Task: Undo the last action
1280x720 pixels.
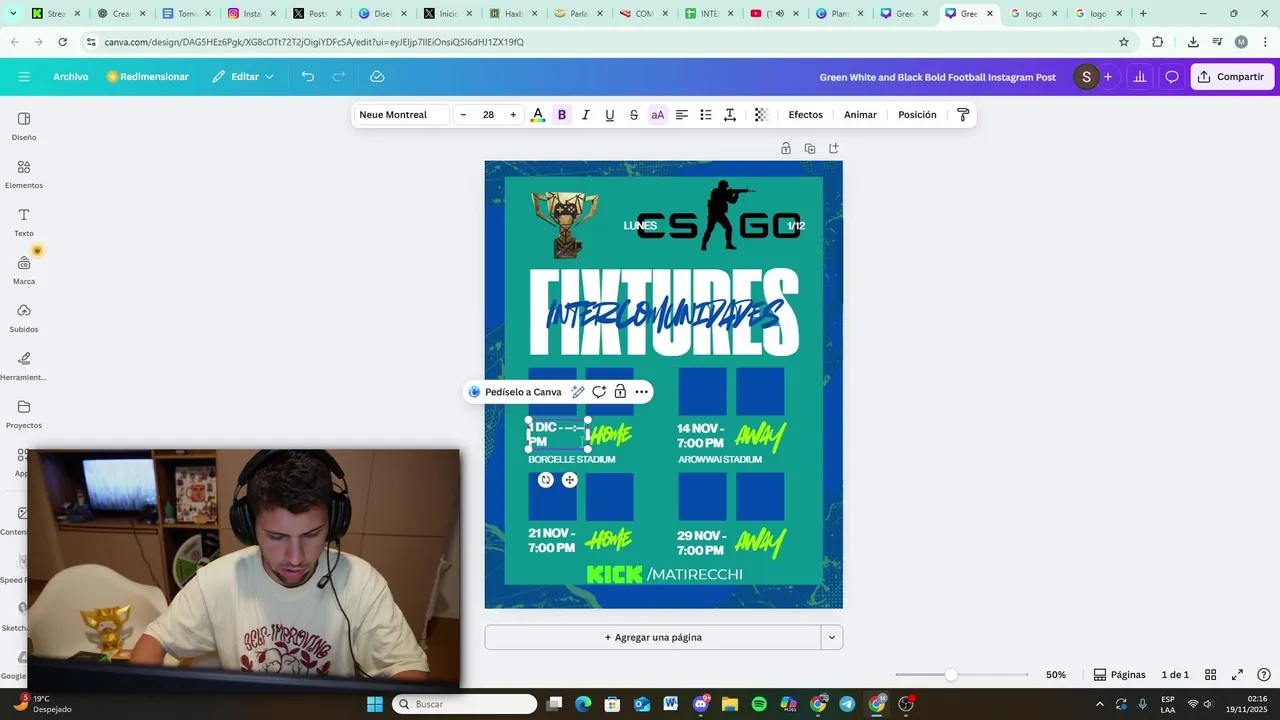Action: coord(308,77)
